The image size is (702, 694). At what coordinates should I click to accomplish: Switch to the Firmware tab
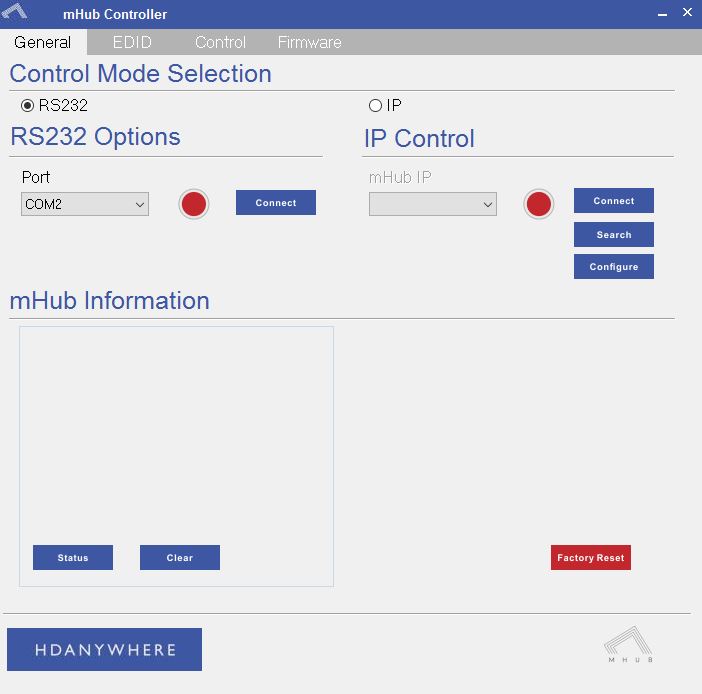(309, 42)
